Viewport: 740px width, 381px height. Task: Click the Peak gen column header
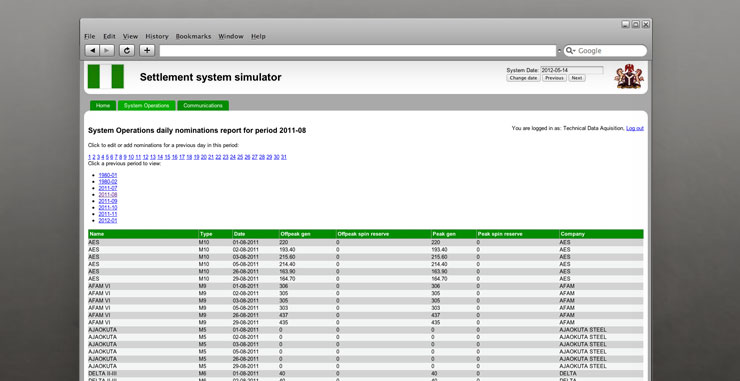click(x=453, y=234)
